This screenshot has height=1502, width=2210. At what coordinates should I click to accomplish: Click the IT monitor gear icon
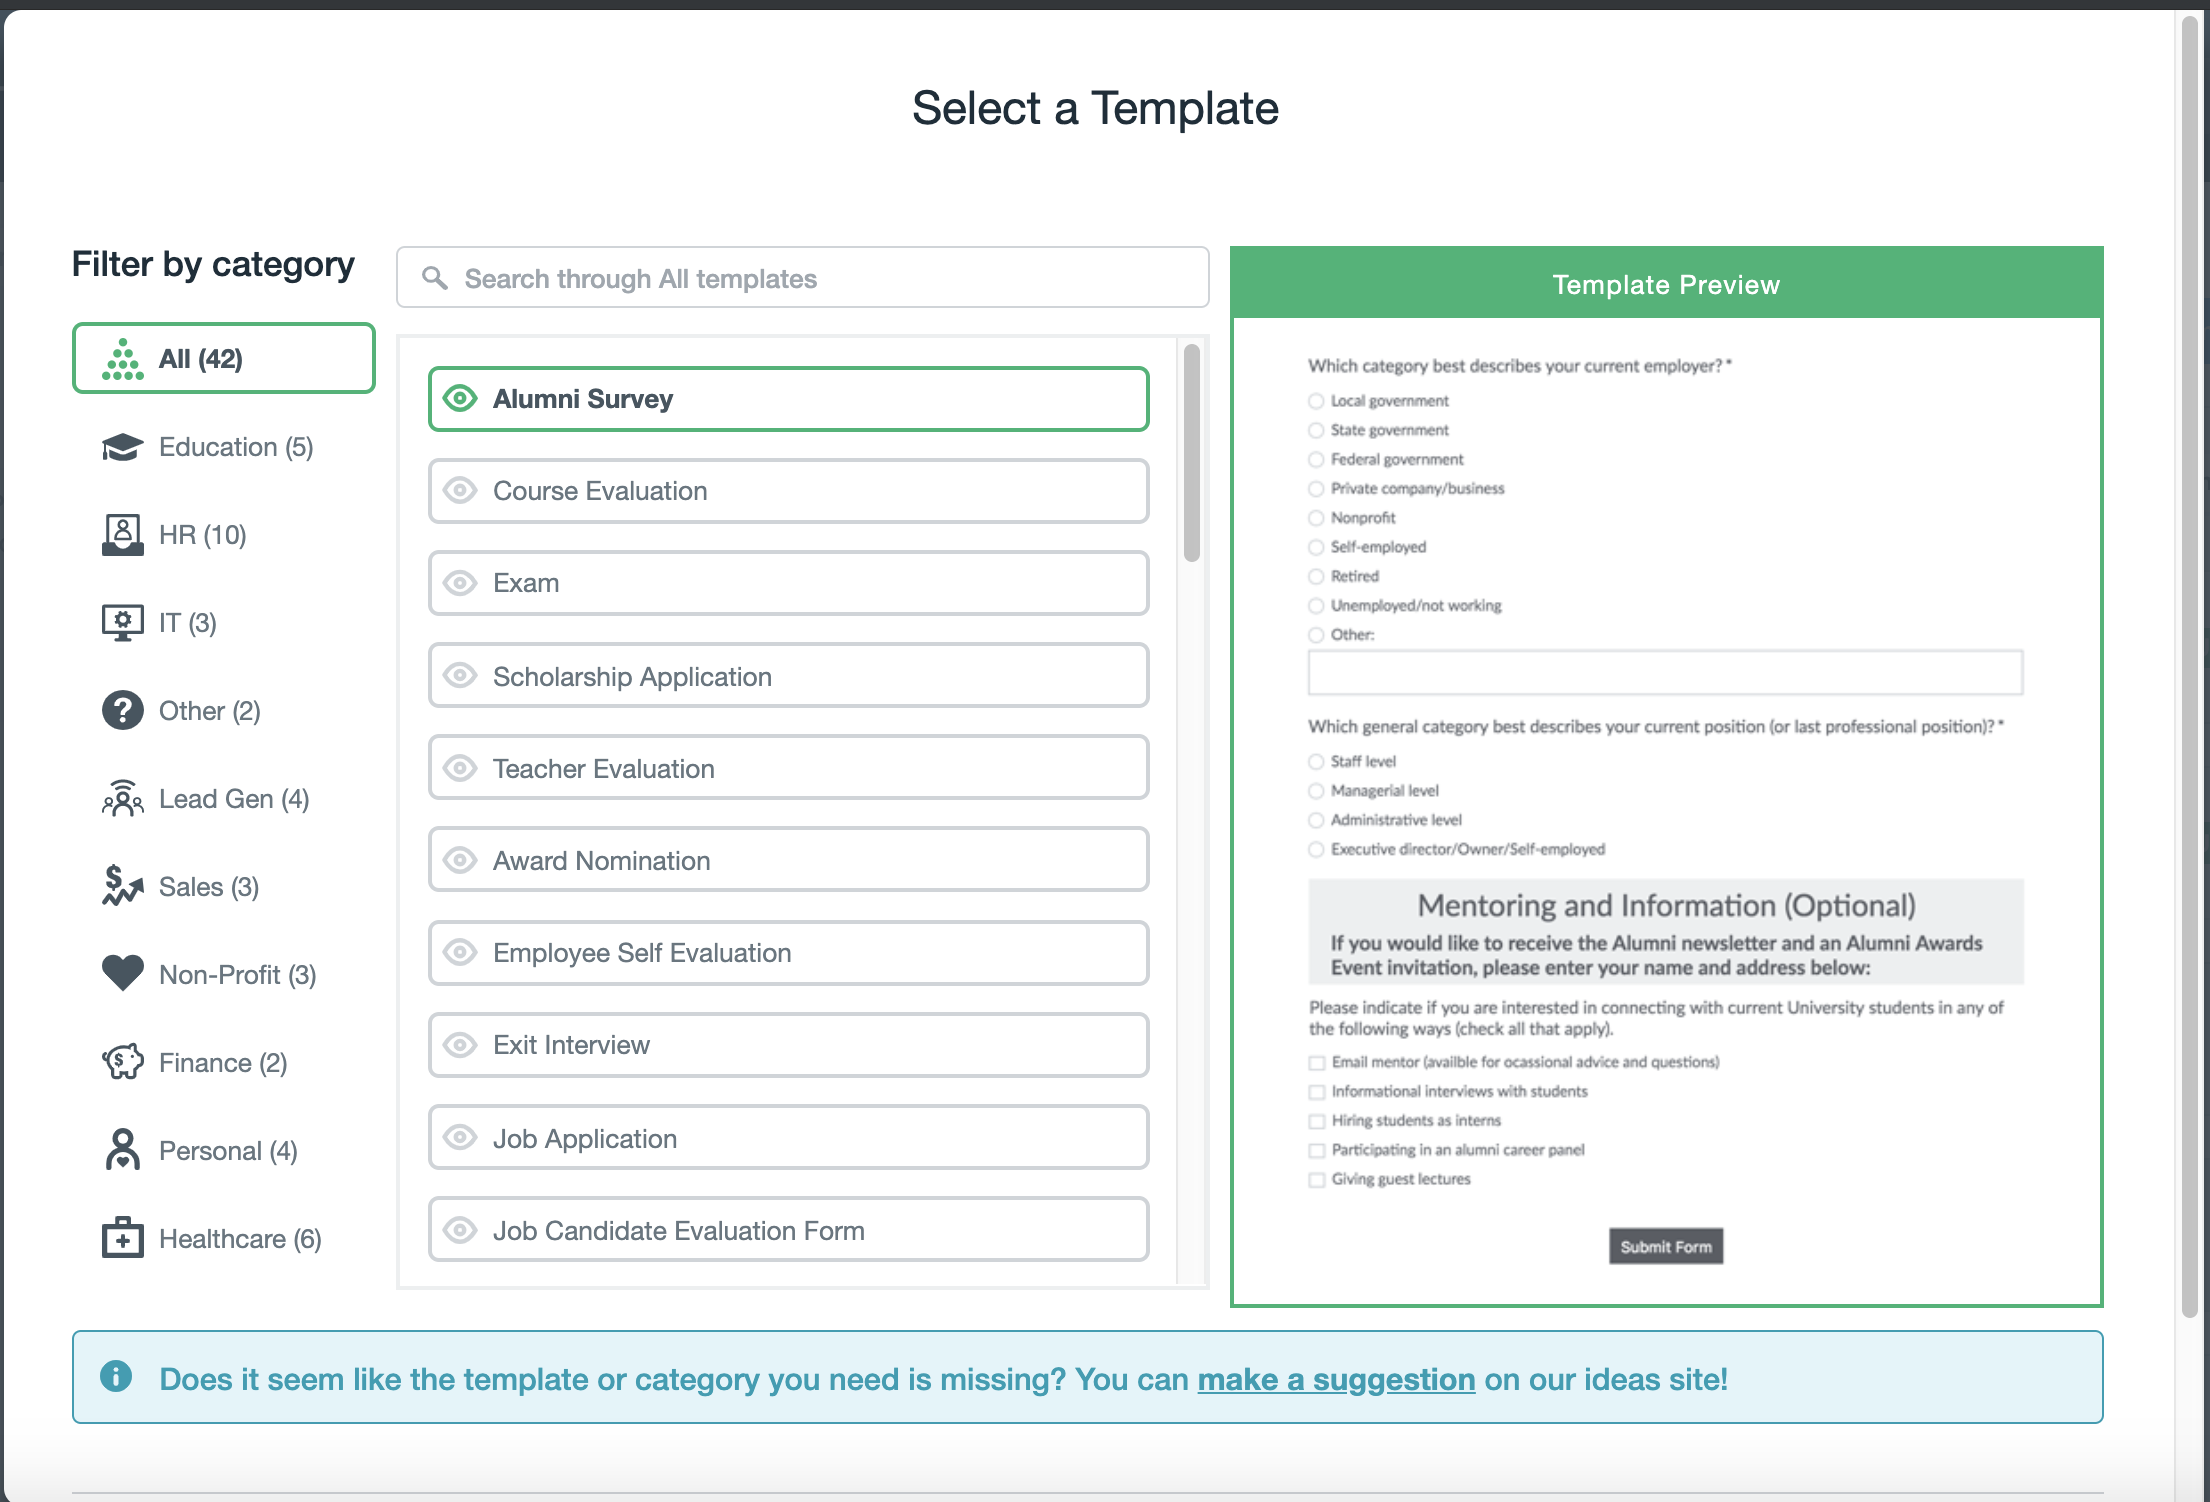[x=122, y=623]
